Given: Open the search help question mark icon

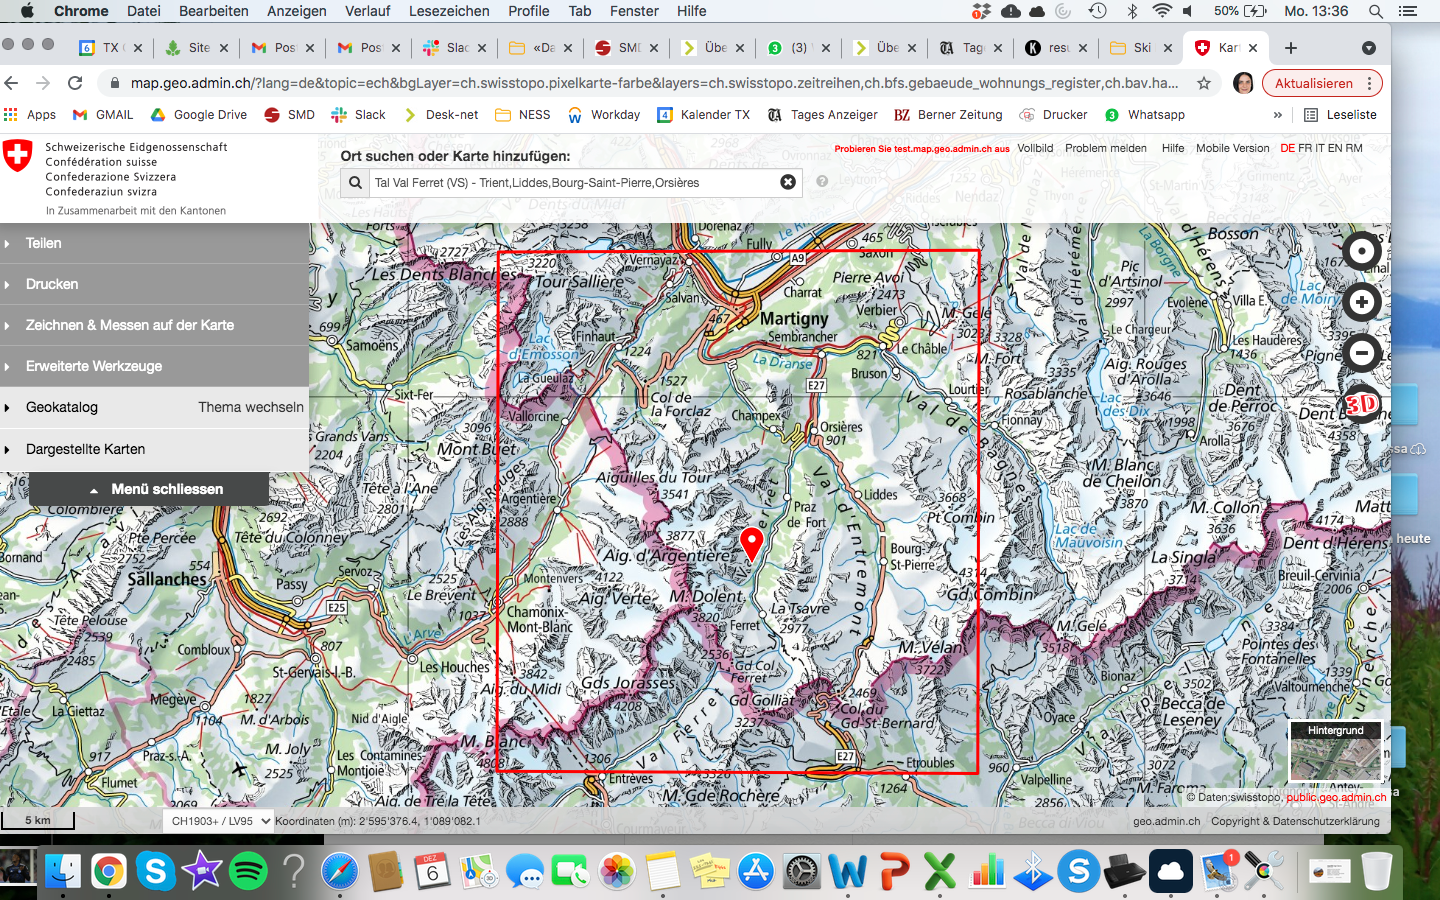Looking at the screenshot, I should point(822,182).
